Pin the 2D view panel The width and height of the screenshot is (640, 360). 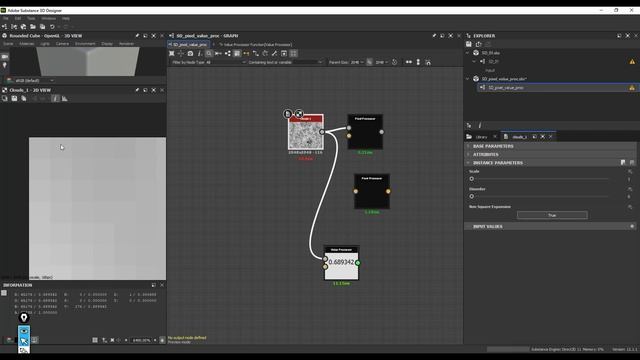click(137, 90)
